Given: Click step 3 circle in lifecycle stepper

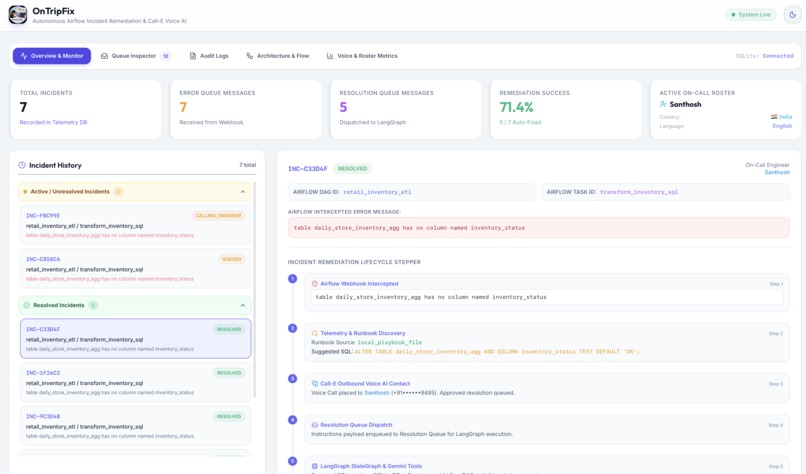Looking at the screenshot, I should tap(292, 378).
